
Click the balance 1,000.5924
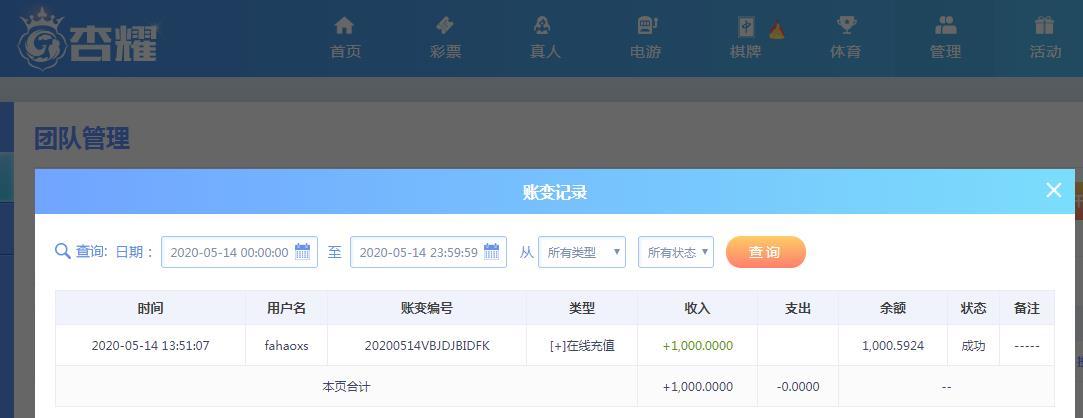point(893,345)
